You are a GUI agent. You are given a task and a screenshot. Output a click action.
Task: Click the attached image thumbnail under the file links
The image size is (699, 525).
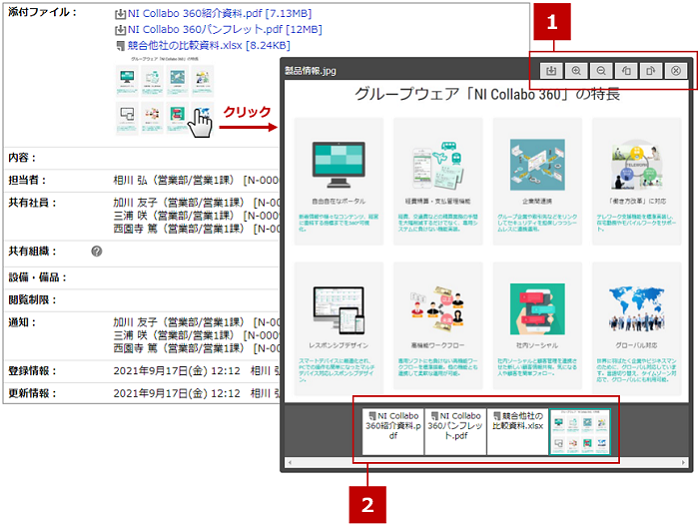tap(164, 95)
